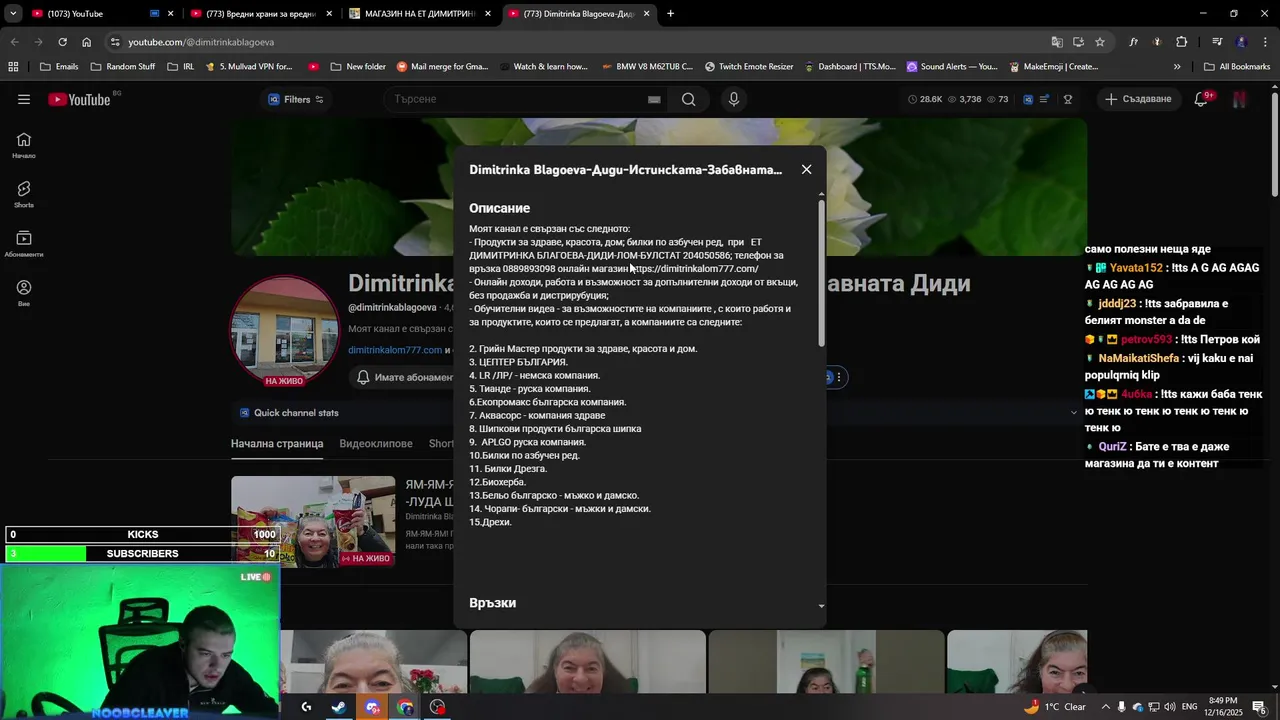
Task: Click Yavata152 username in chat
Action: (x=1136, y=269)
